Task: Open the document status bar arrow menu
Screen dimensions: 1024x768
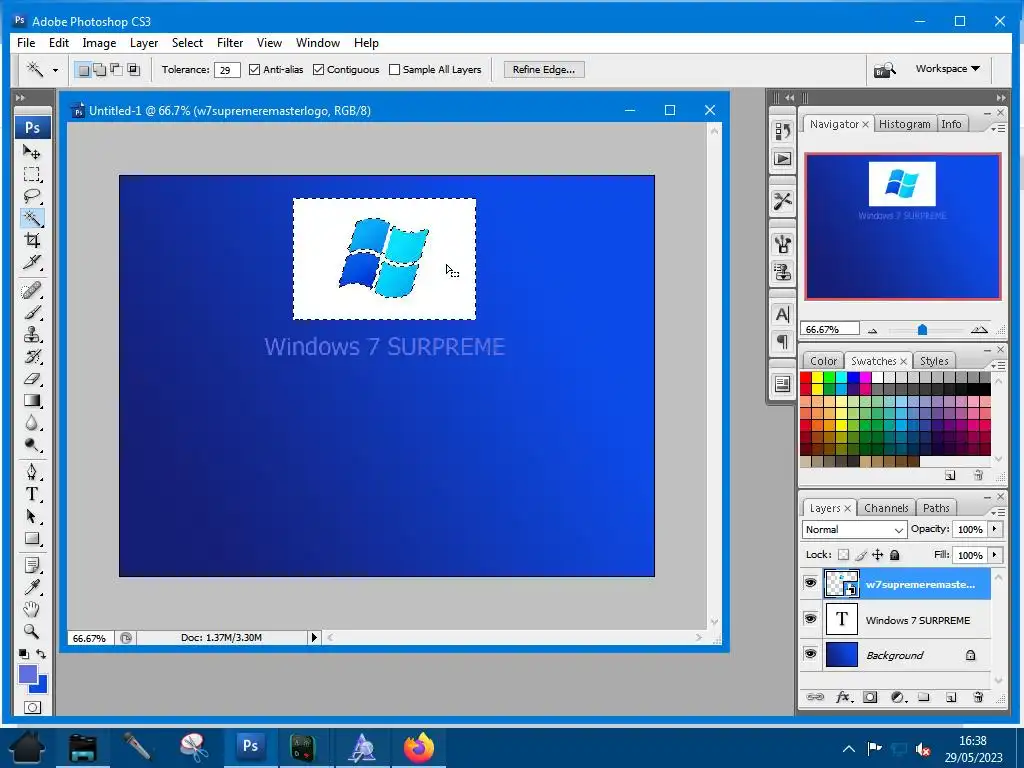Action: [314, 637]
